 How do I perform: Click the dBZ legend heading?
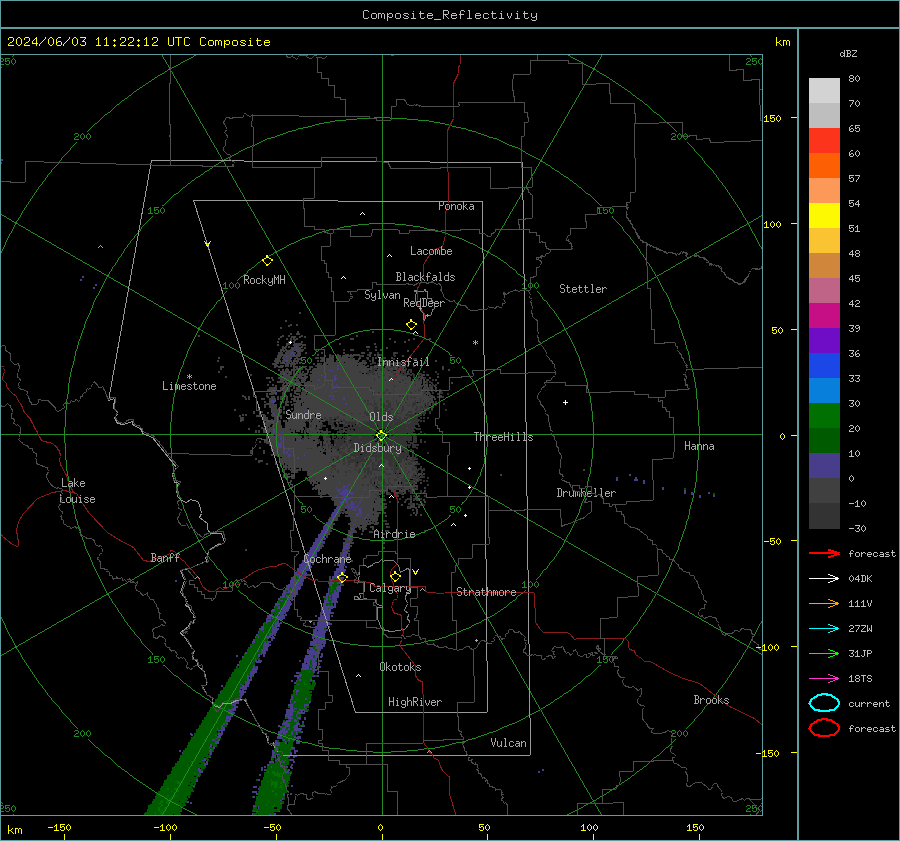[x=848, y=53]
